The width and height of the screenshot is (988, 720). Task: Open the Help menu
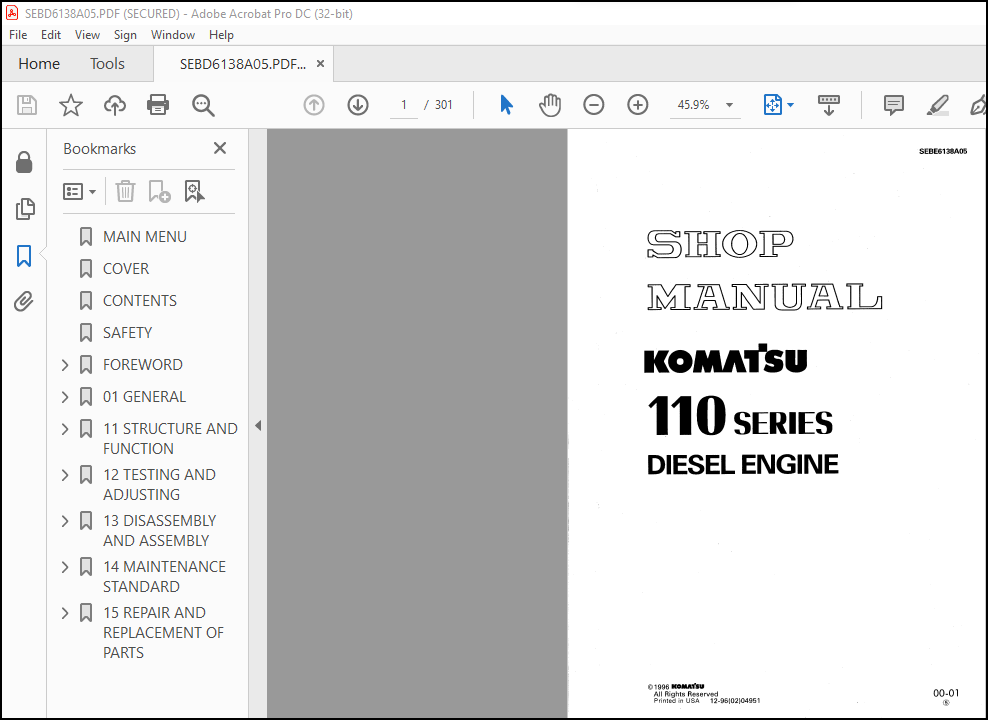pos(221,35)
